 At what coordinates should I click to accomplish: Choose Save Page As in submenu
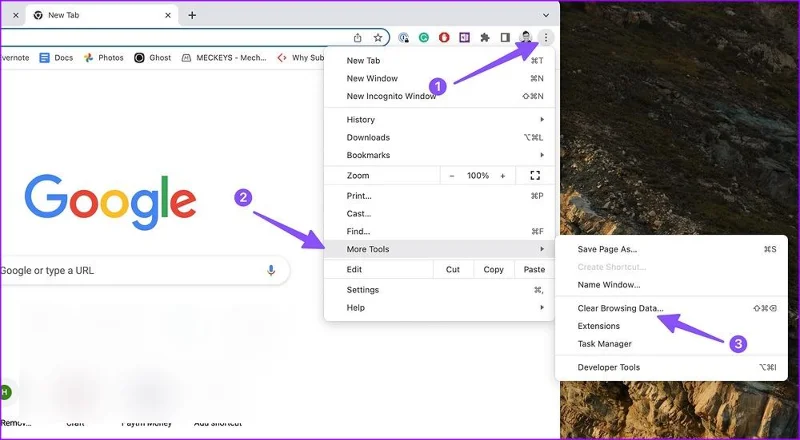pos(671,250)
